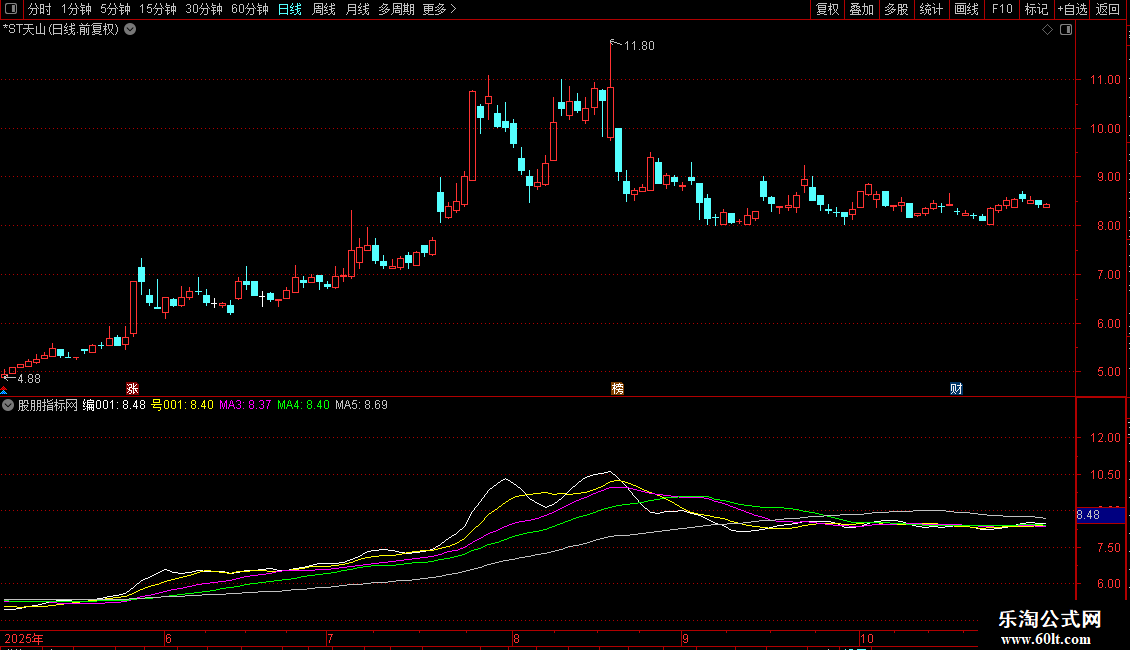The height and width of the screenshot is (650, 1130).
Task: Select the 分时 intraday view tab
Action: pos(39,9)
